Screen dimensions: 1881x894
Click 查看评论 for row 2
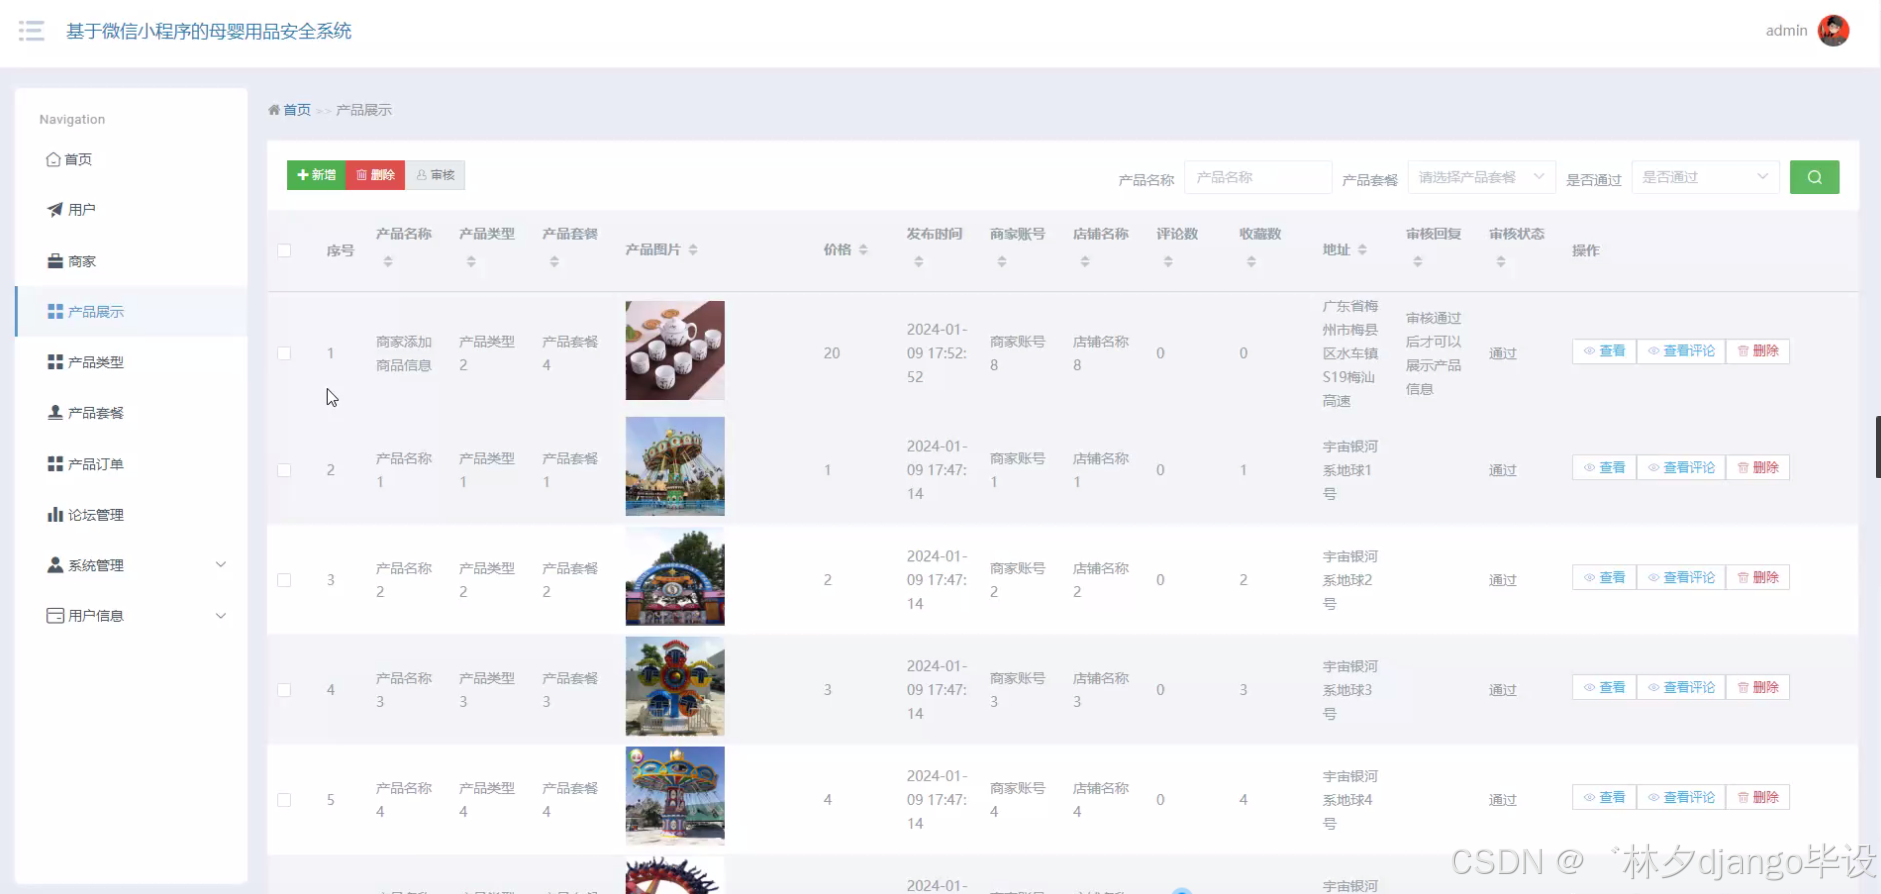(1681, 468)
